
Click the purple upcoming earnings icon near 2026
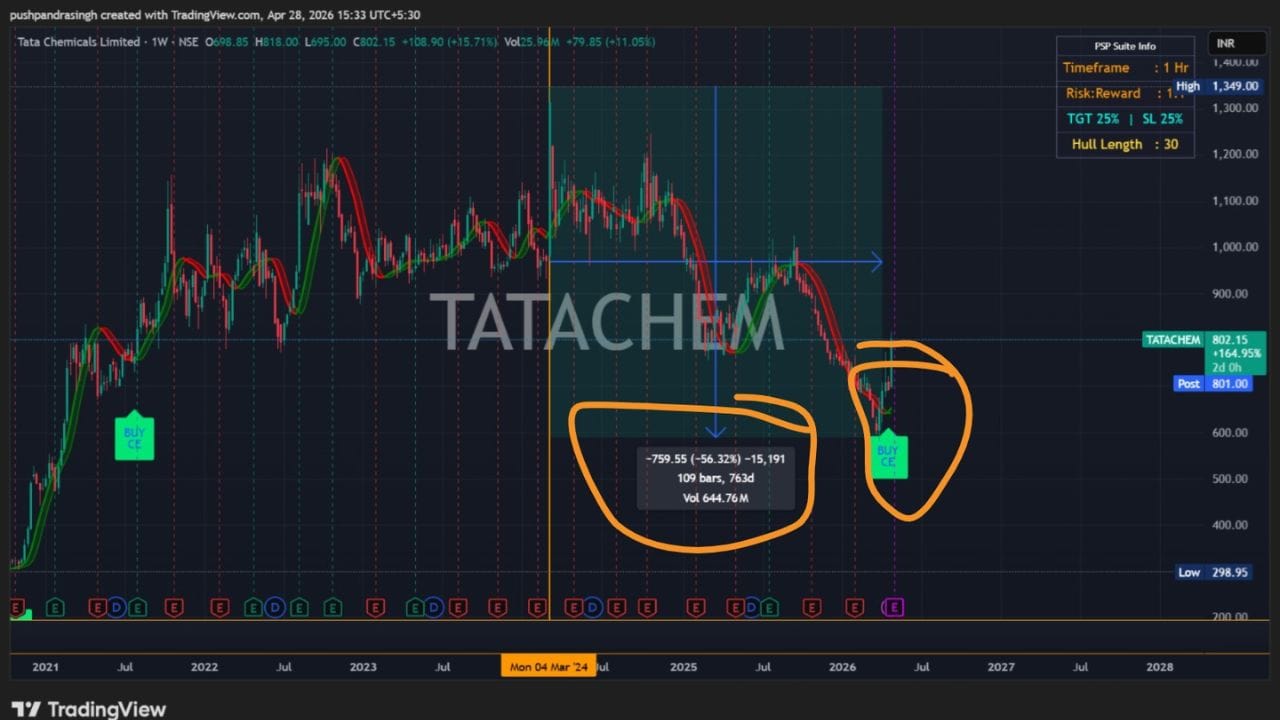[893, 607]
